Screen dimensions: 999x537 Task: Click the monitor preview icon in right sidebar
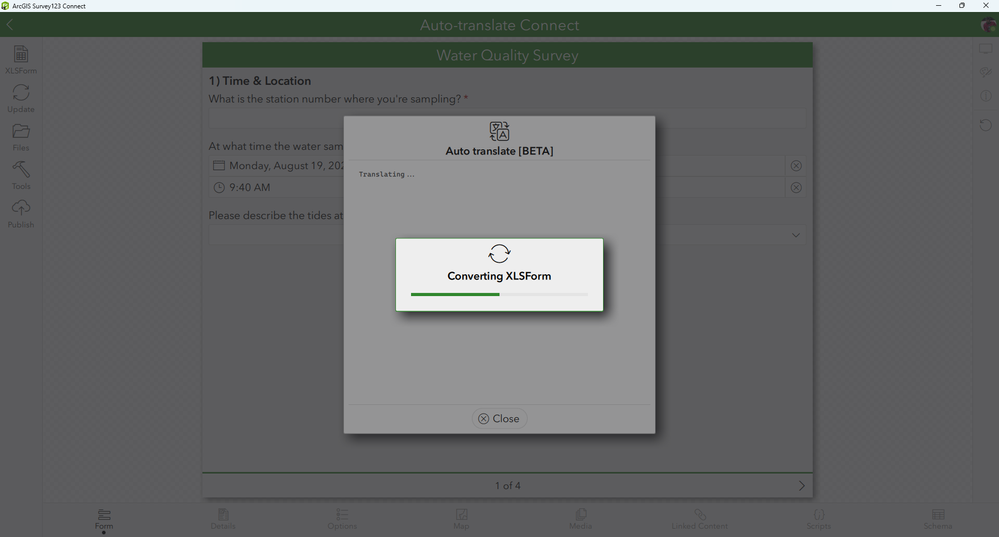pyautogui.click(x=986, y=49)
